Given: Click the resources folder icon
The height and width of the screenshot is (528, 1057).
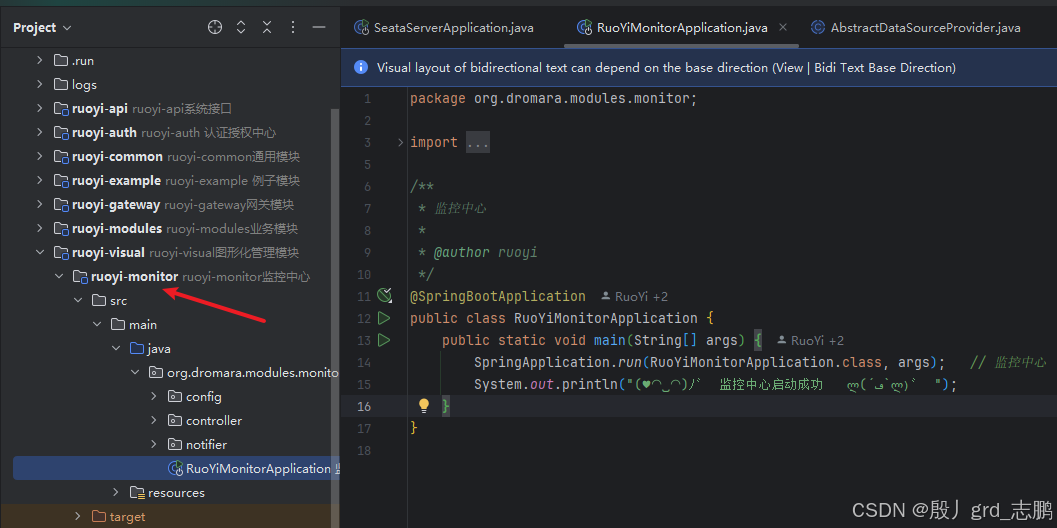Looking at the screenshot, I should coord(137,493).
